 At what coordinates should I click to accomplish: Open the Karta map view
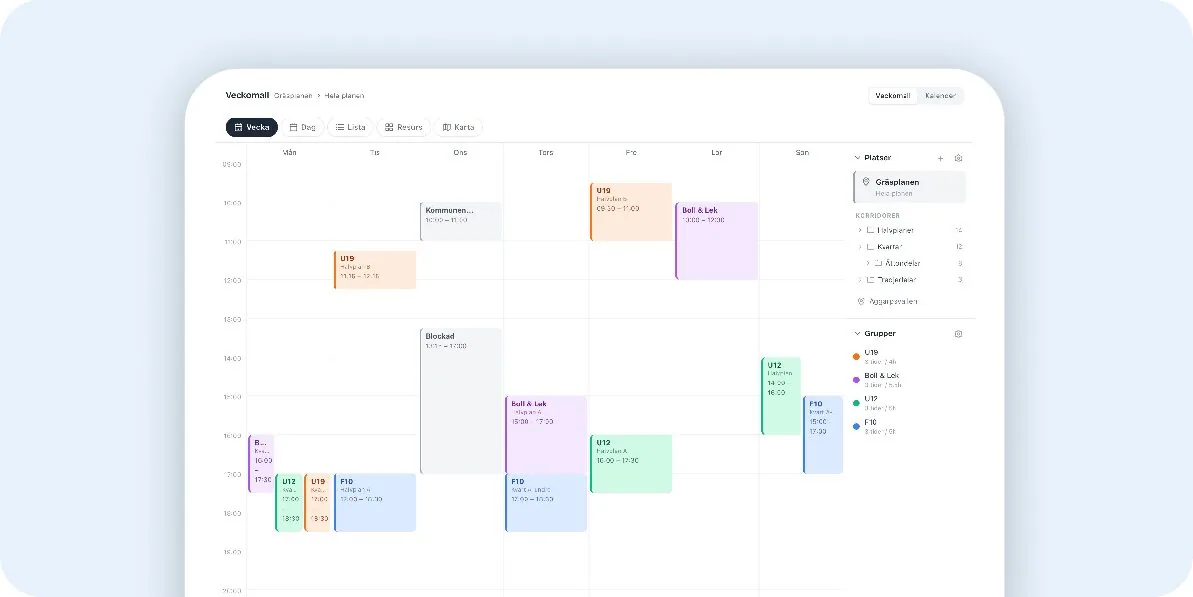(x=458, y=127)
